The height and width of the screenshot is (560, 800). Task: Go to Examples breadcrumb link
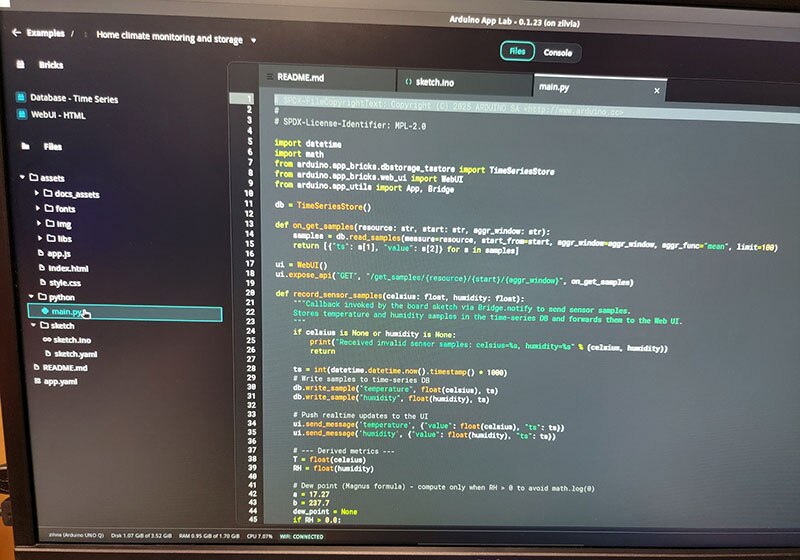click(x=45, y=33)
